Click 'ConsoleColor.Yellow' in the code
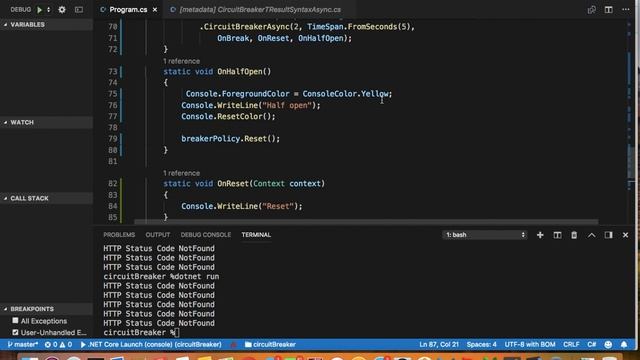Viewport: 640px width, 360px height. tap(345, 94)
